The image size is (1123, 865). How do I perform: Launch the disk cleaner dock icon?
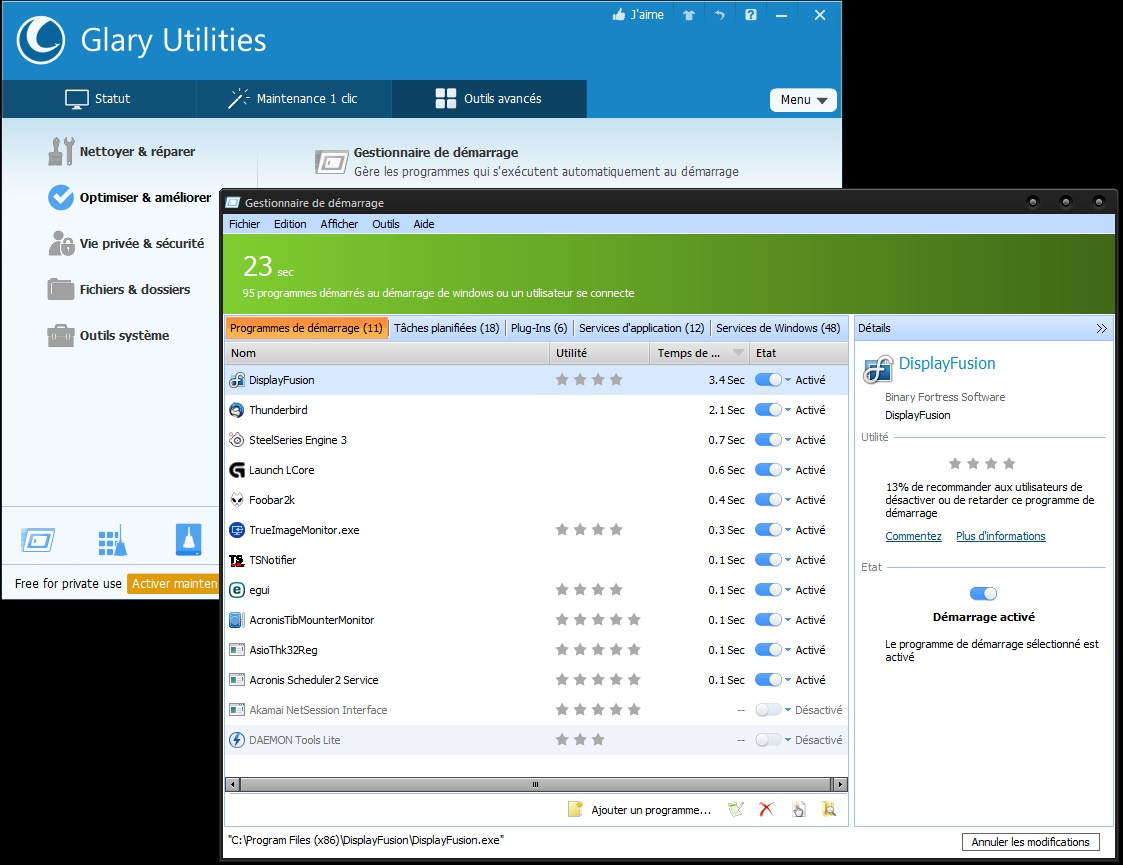(188, 540)
